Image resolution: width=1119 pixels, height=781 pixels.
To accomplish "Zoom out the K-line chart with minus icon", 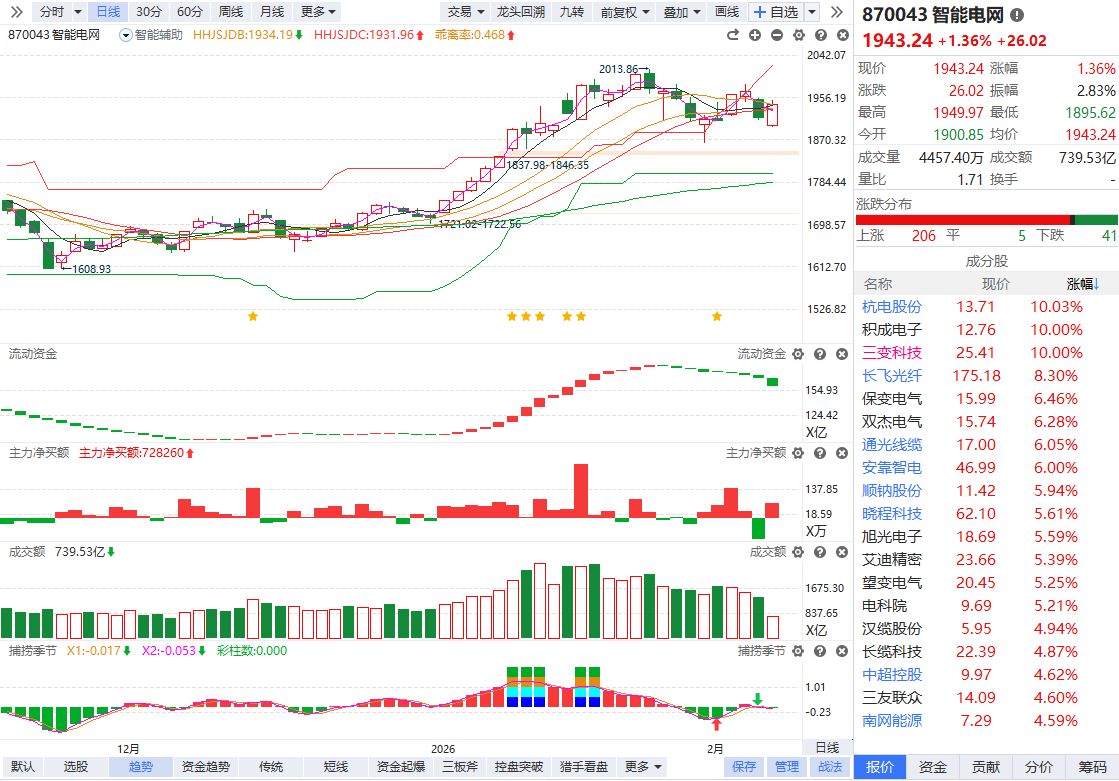I will [x=776, y=35].
